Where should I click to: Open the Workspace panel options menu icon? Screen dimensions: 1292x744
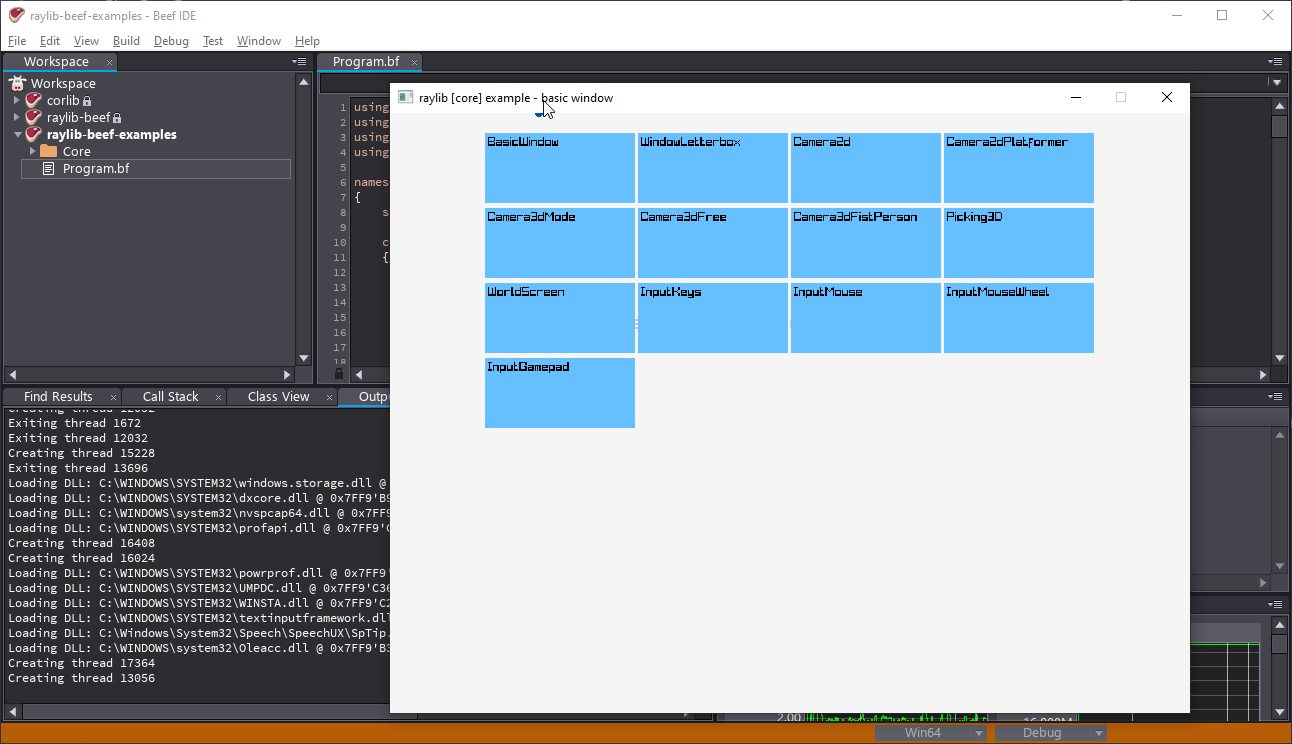click(x=300, y=61)
